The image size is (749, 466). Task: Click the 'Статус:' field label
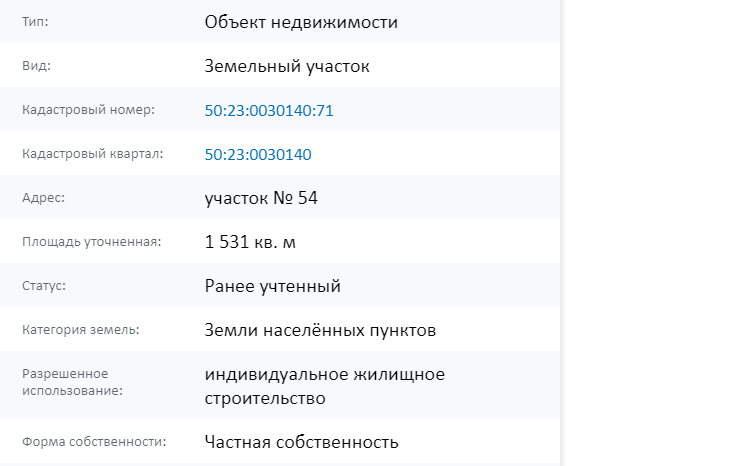[44, 286]
